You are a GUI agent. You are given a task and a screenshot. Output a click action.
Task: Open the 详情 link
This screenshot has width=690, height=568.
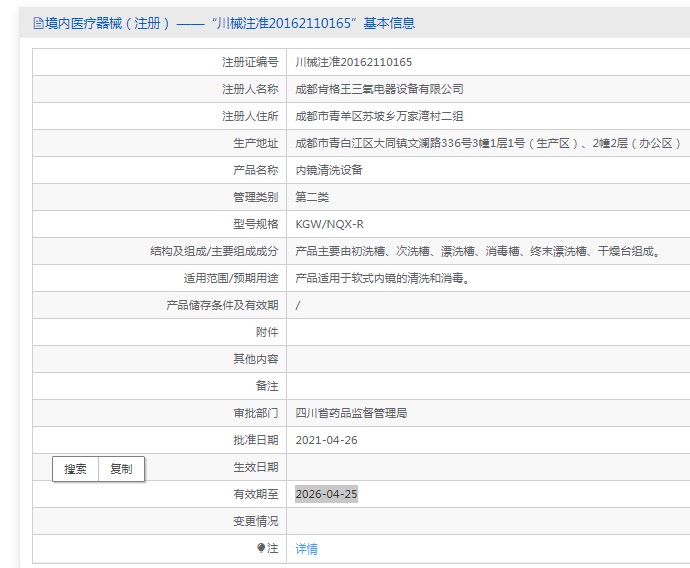tap(306, 549)
